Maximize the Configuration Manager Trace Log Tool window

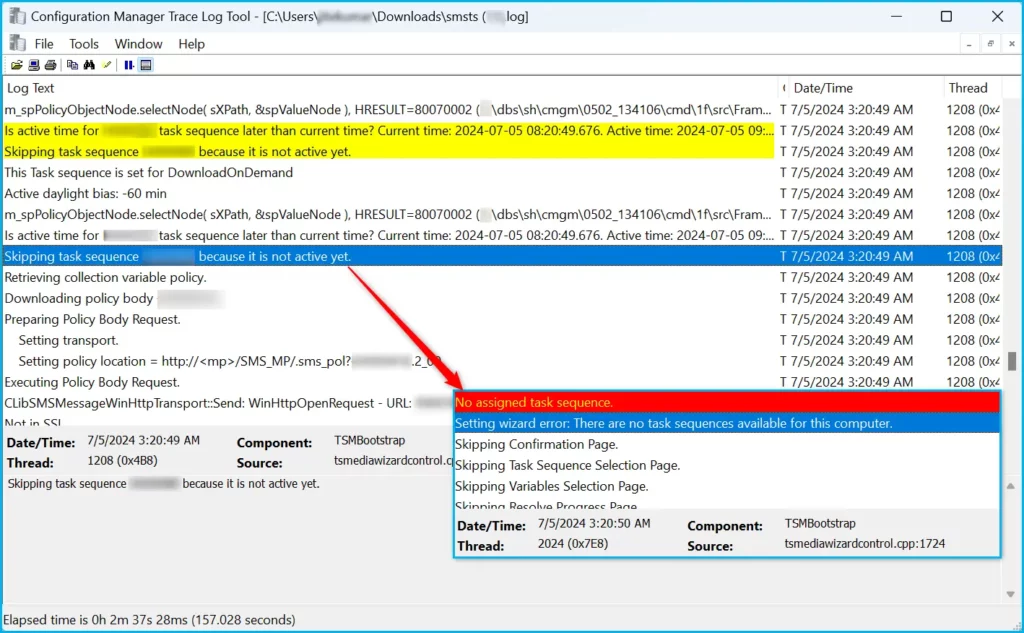click(946, 16)
